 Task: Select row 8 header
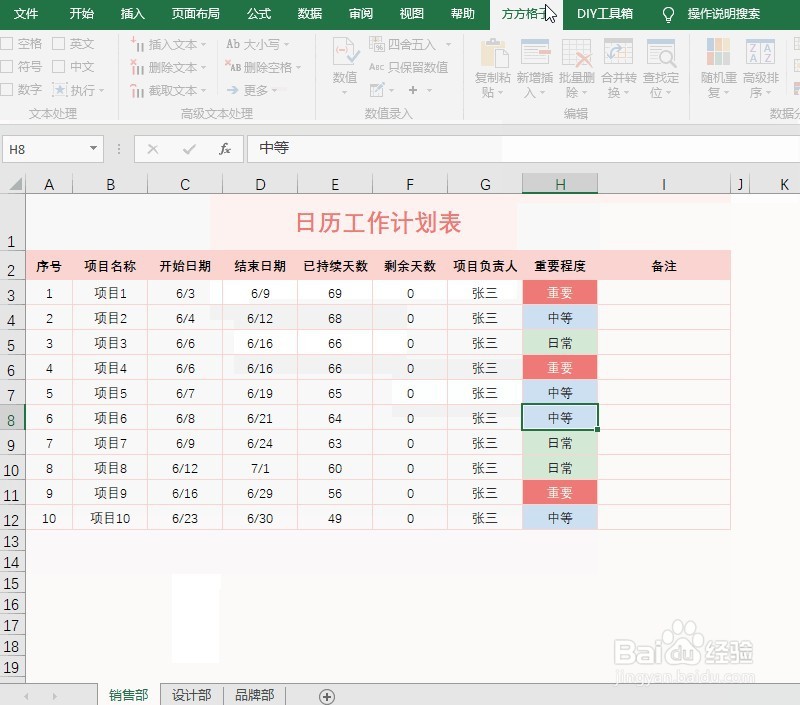(11, 419)
